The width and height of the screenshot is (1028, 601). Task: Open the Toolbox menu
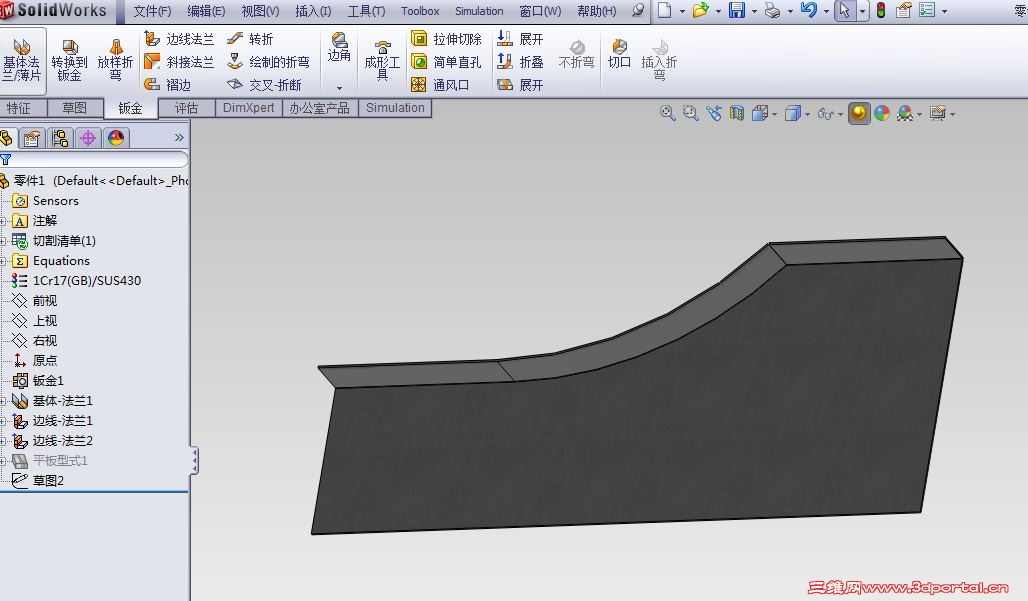(420, 11)
